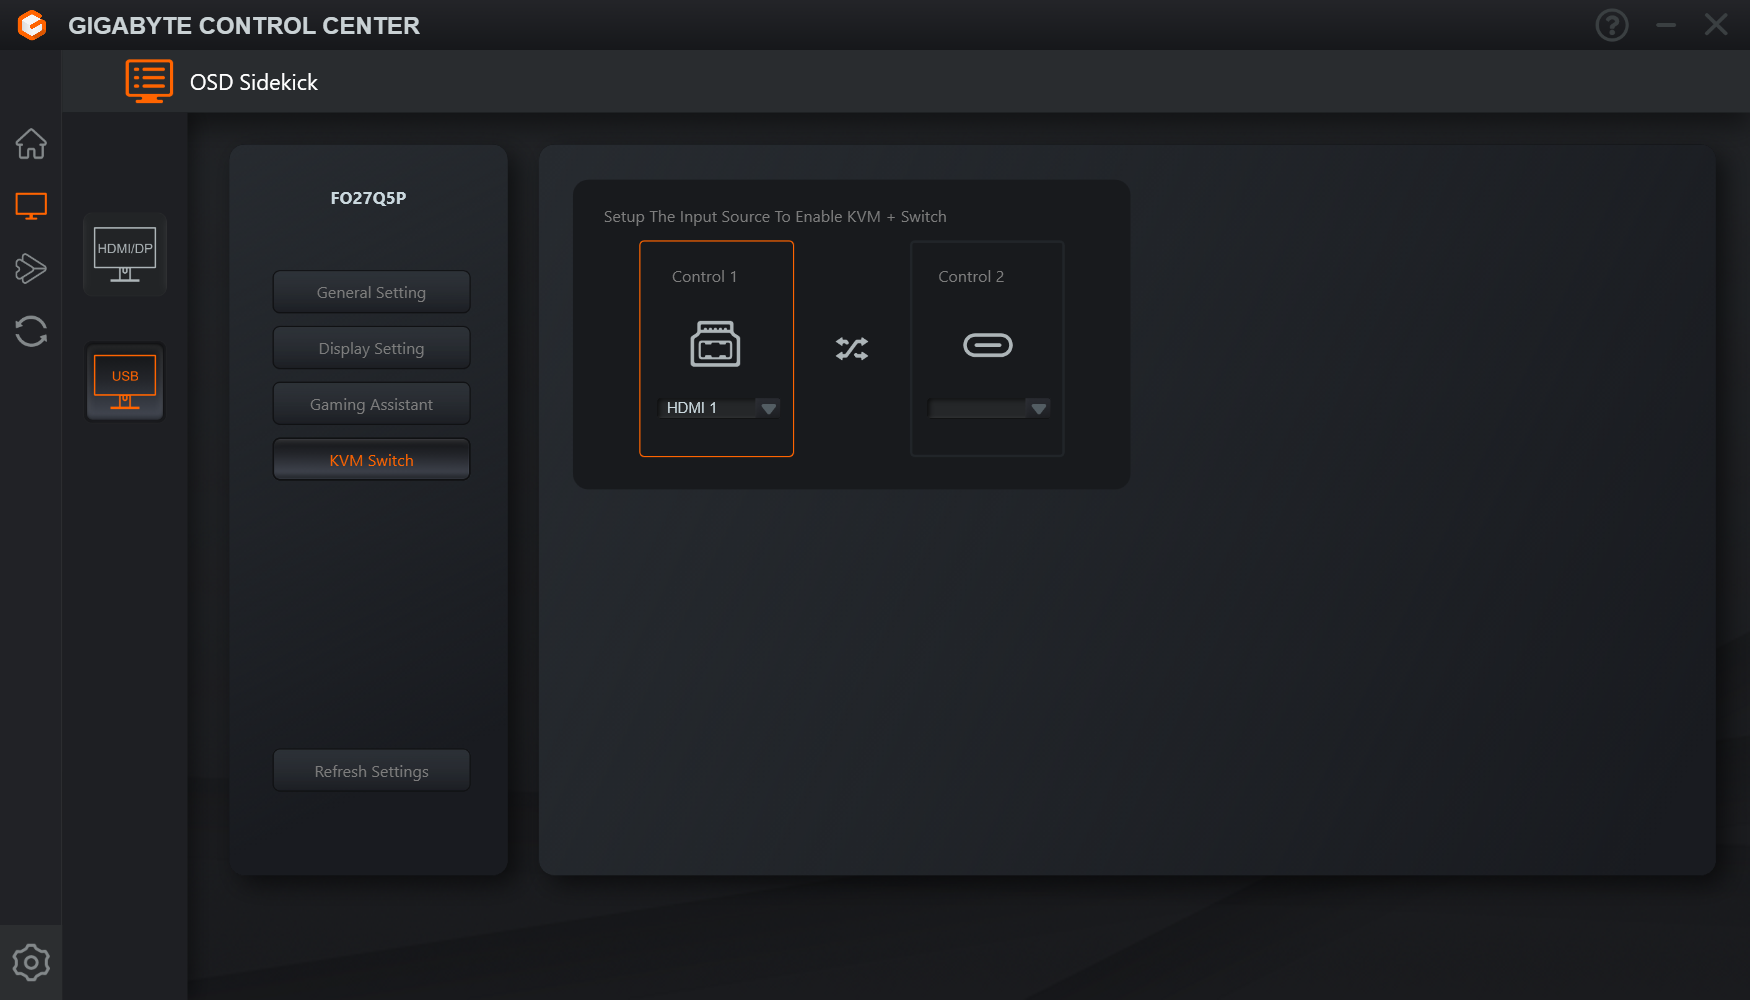The image size is (1750, 1000).
Task: Open the update/sync arrows icon
Action: point(31,331)
